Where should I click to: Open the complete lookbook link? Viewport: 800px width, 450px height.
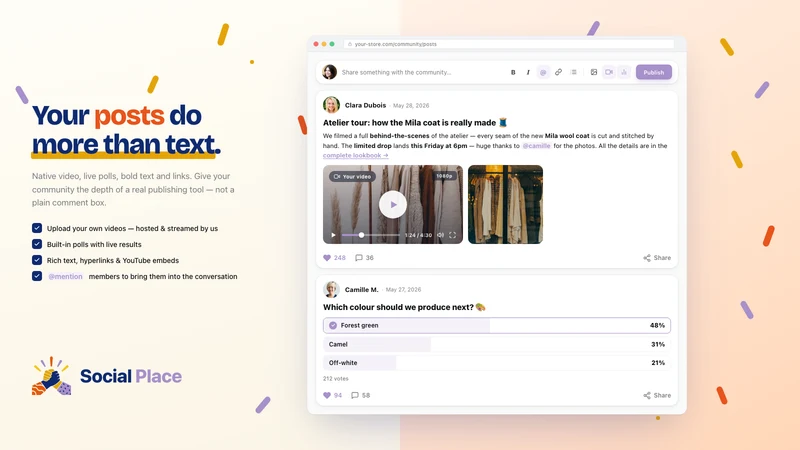(x=356, y=155)
